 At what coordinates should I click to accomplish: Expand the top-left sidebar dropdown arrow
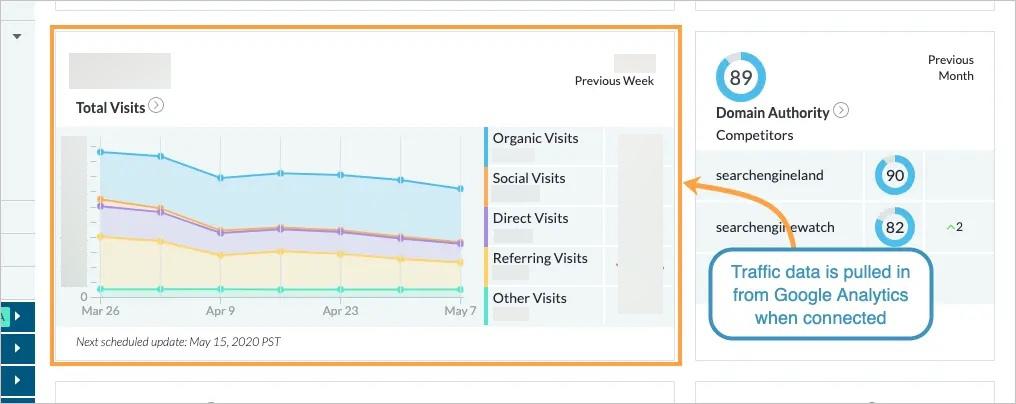pyautogui.click(x=17, y=36)
